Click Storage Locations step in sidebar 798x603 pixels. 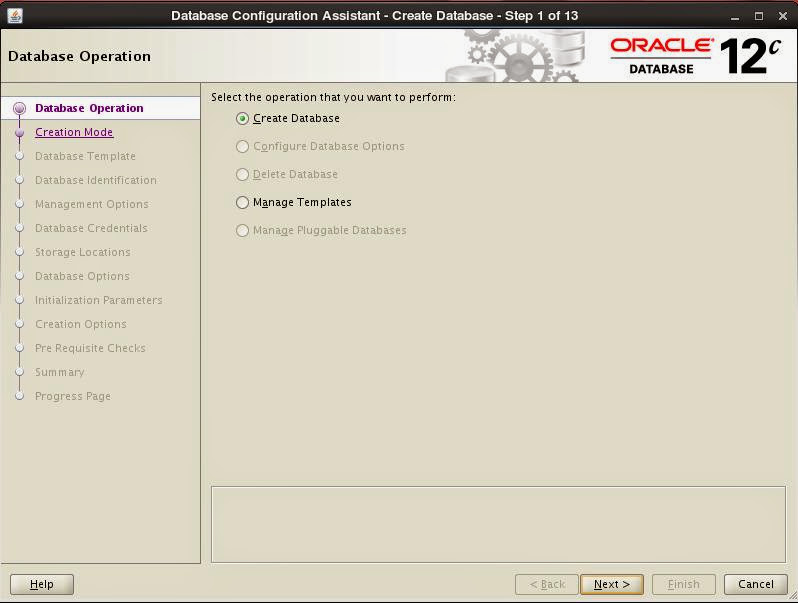pyautogui.click(x=82, y=252)
